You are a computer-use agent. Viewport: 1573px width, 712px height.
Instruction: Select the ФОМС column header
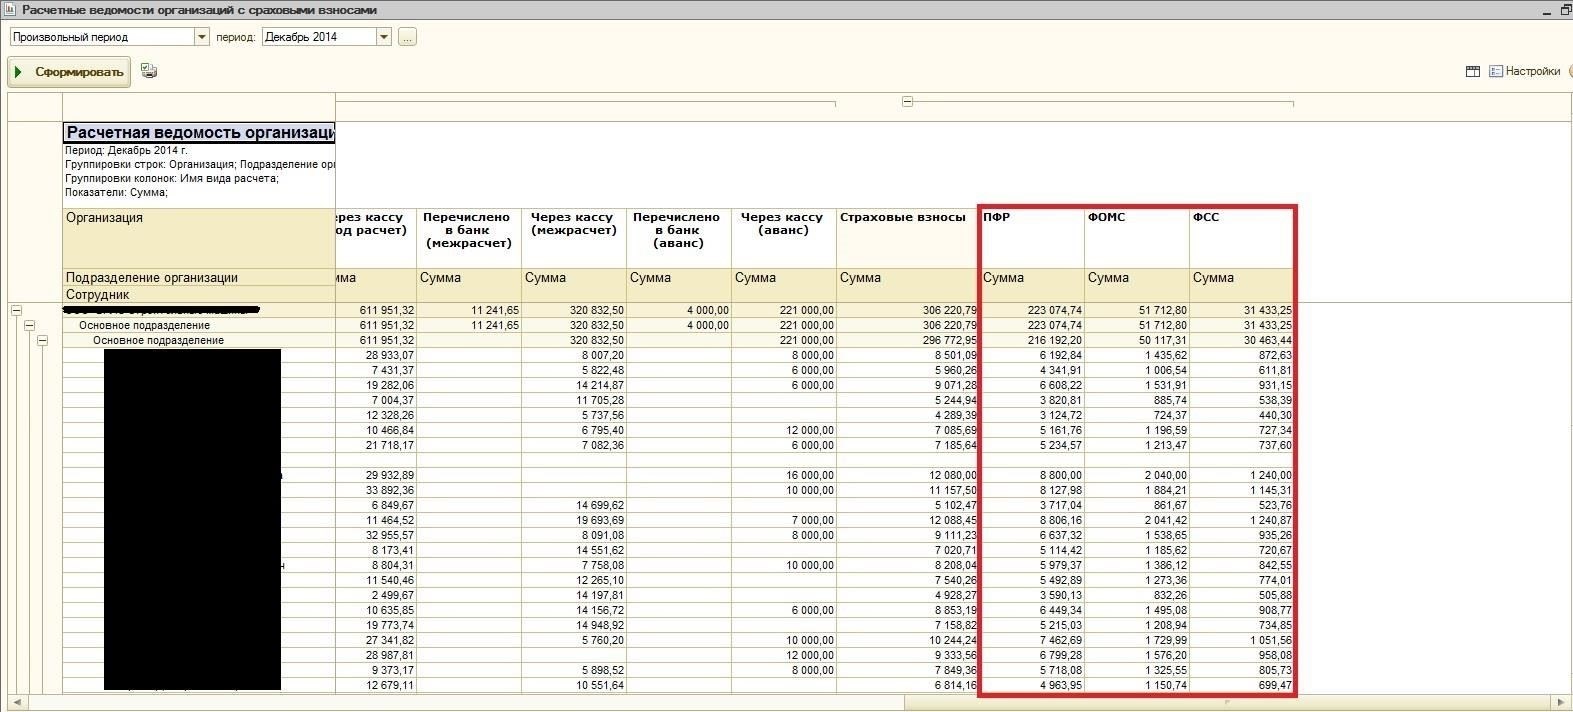click(x=1137, y=238)
